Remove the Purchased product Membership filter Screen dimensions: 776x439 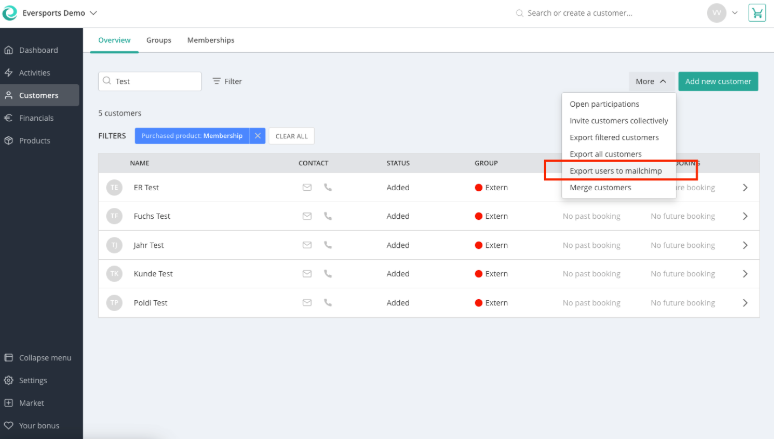[x=257, y=136]
